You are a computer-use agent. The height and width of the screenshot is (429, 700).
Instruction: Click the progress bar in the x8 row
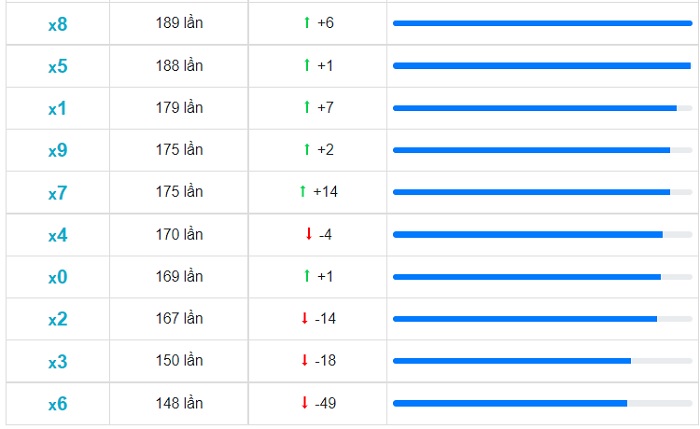click(x=542, y=23)
